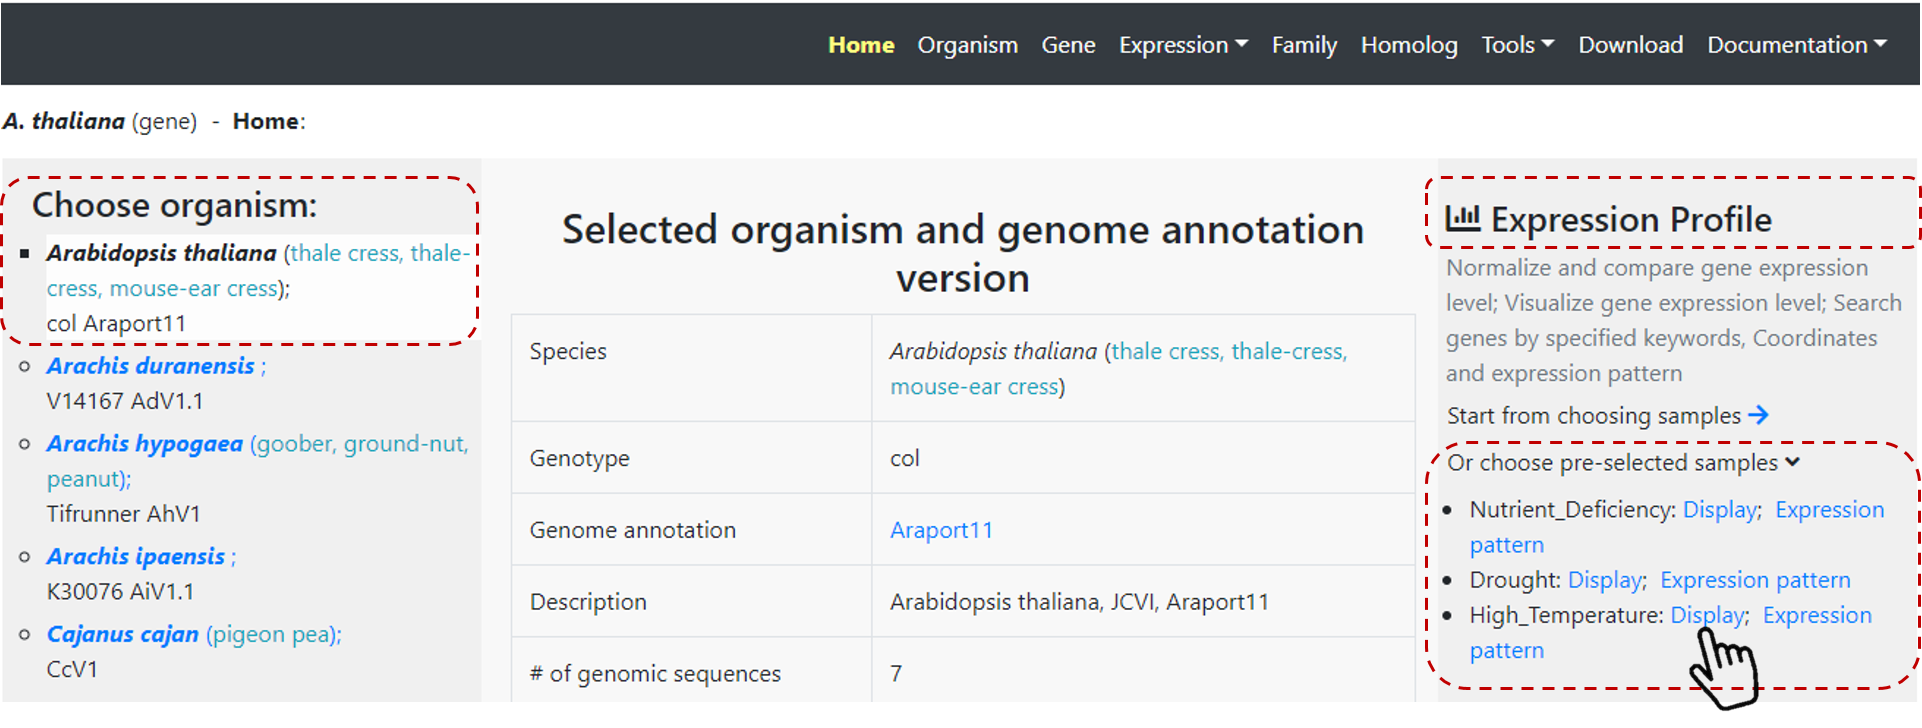
Task: Select the Arachis ipaensis organism link
Action: tap(135, 556)
